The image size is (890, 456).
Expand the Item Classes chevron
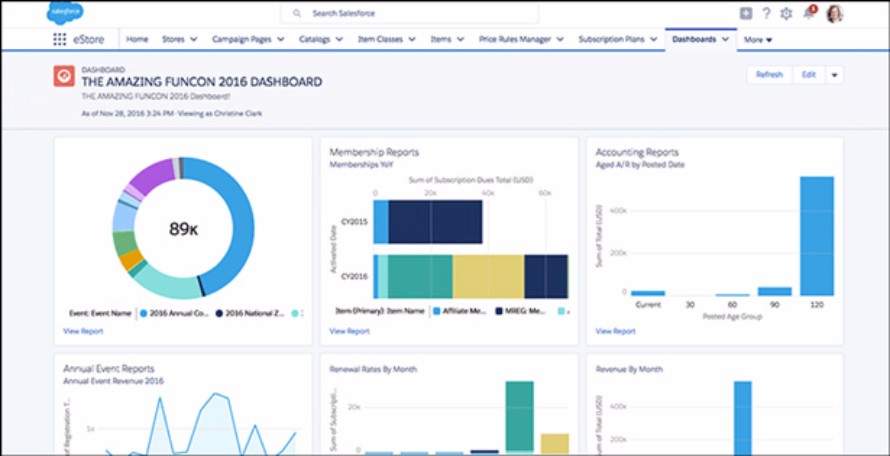coord(412,40)
